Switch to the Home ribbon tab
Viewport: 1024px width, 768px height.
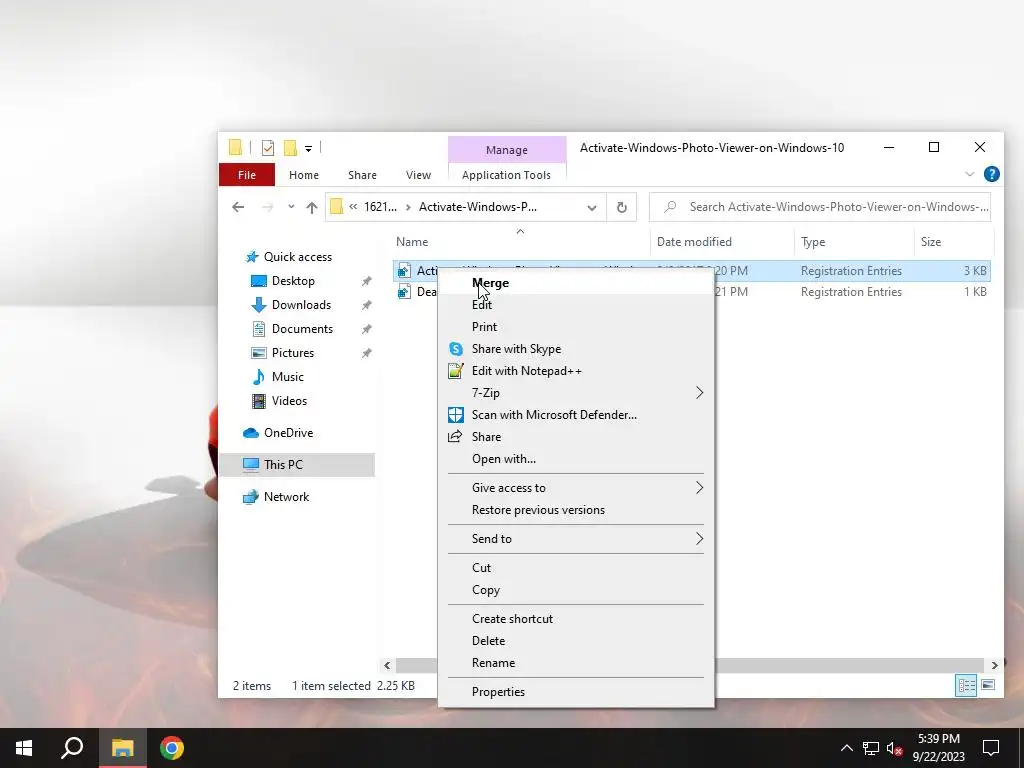[304, 175]
